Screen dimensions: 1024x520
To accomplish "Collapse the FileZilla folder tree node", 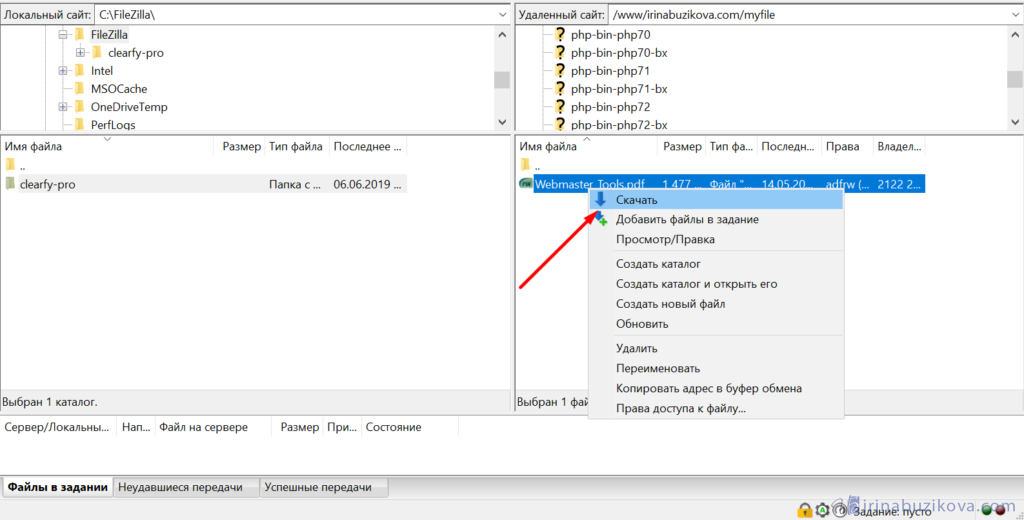I will coord(63,35).
